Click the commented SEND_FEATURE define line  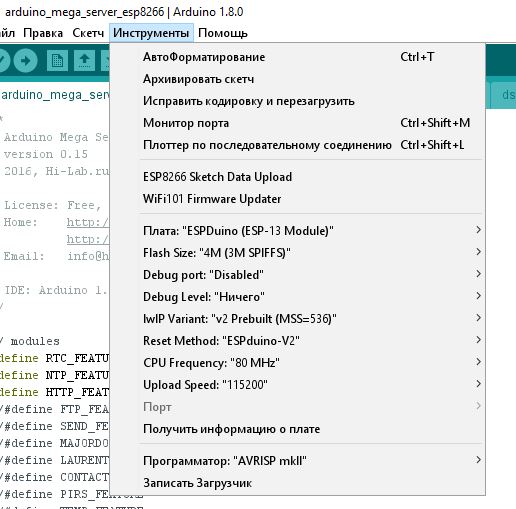click(x=54, y=426)
